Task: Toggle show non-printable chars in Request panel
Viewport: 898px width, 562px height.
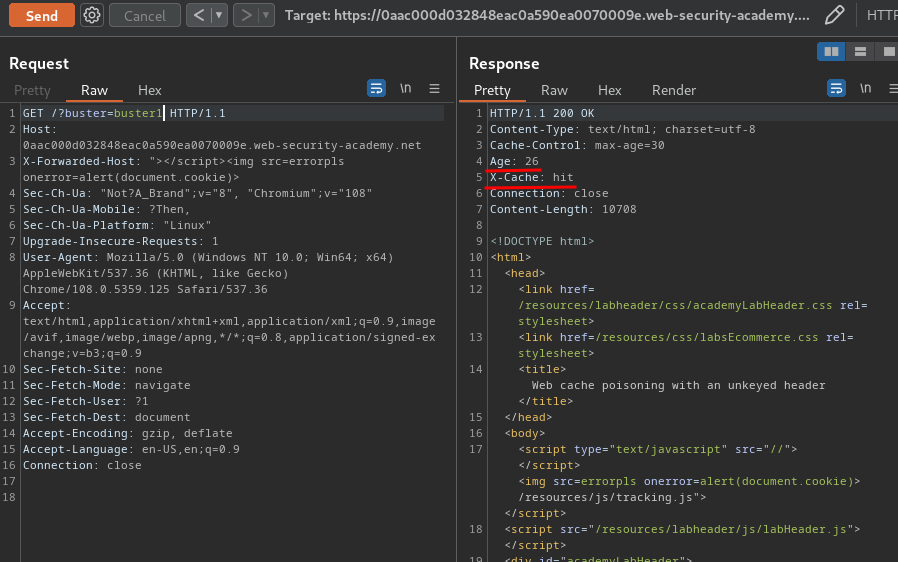Action: tap(405, 88)
